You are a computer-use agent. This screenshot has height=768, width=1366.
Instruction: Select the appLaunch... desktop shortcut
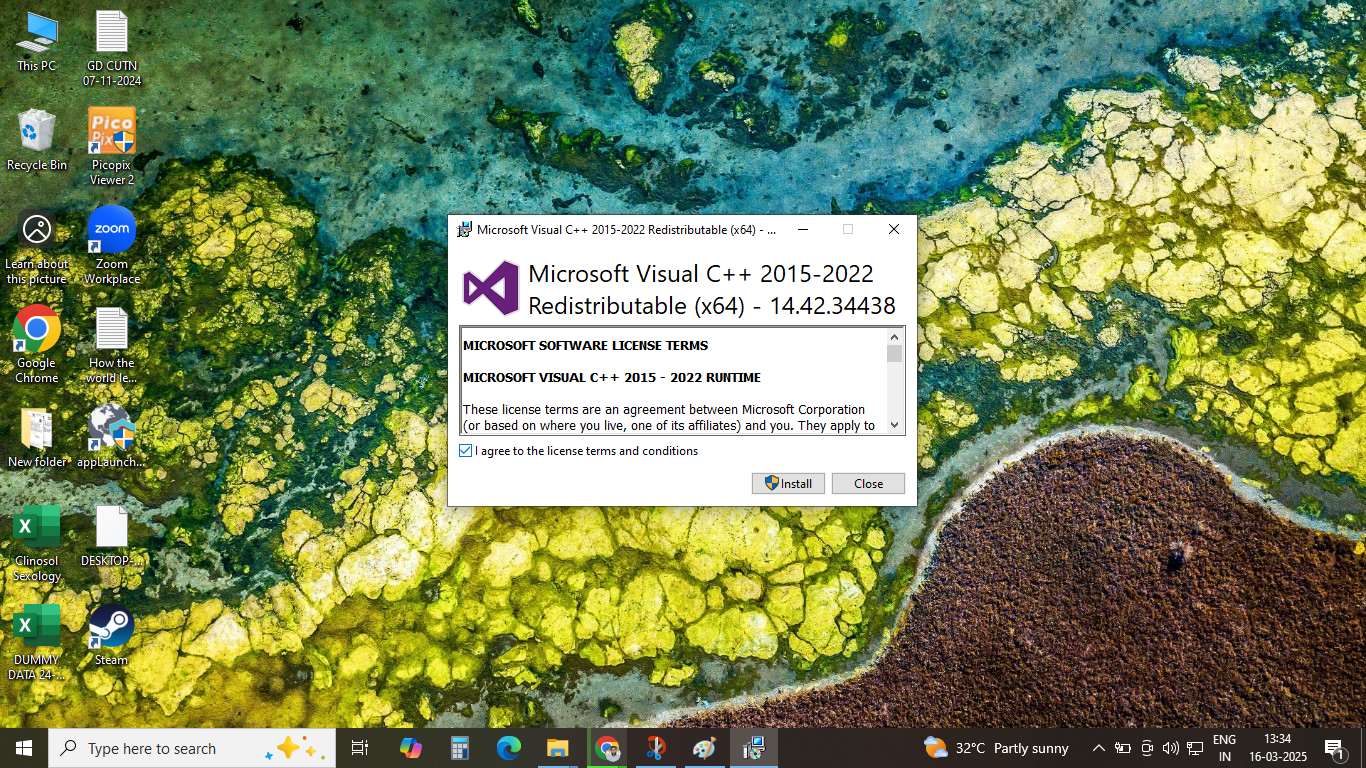click(112, 437)
